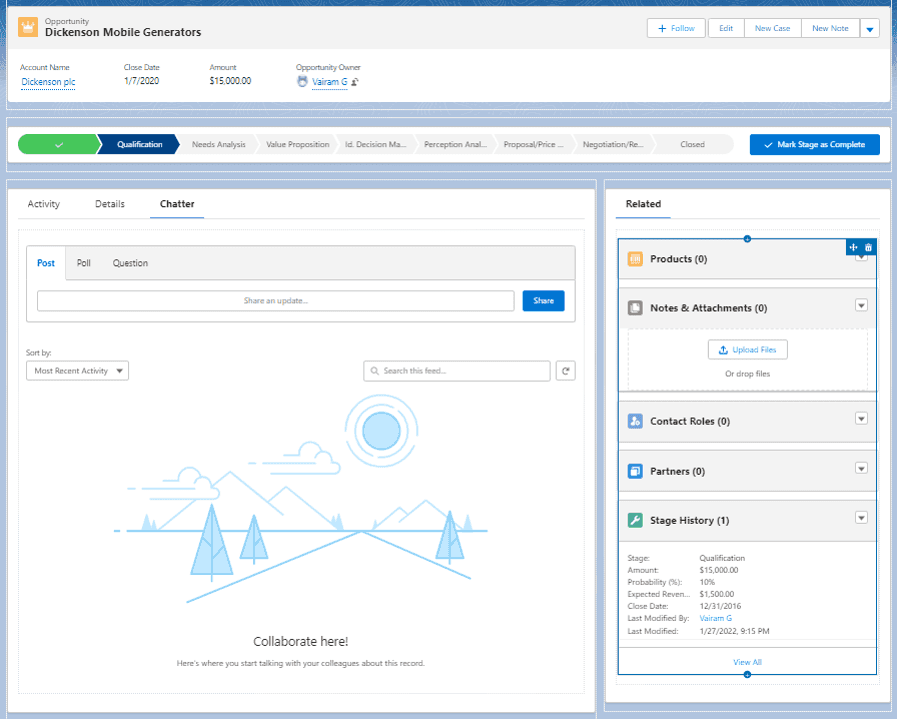This screenshot has height=719, width=897.
Task: Click the Opportunity crown icon in header
Action: 27,27
